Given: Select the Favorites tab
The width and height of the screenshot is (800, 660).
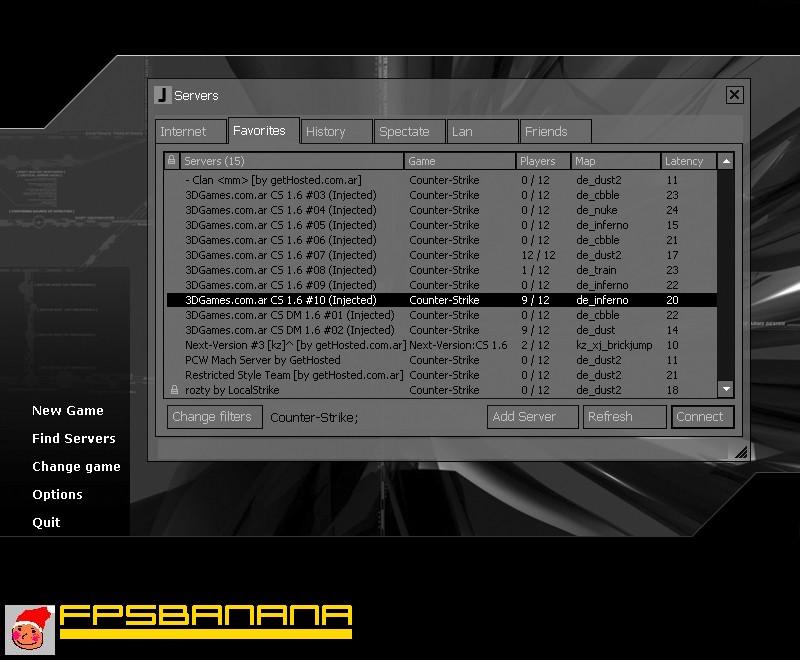Looking at the screenshot, I should click(x=263, y=131).
